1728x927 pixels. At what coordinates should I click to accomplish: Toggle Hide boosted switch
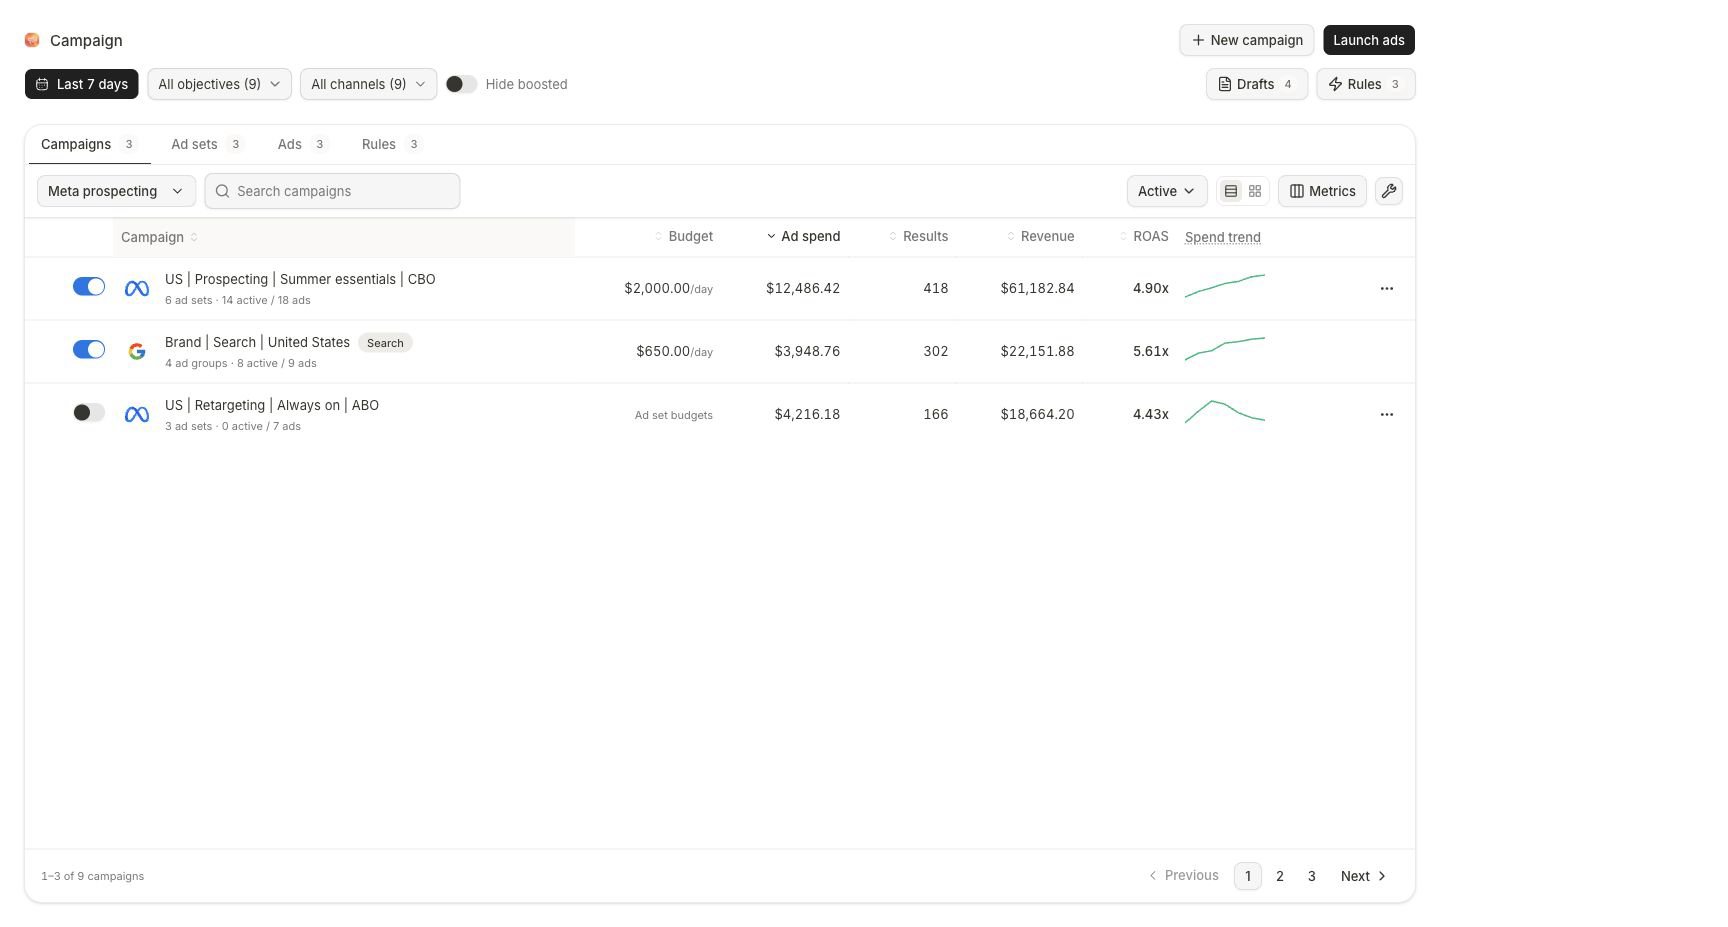tap(461, 84)
